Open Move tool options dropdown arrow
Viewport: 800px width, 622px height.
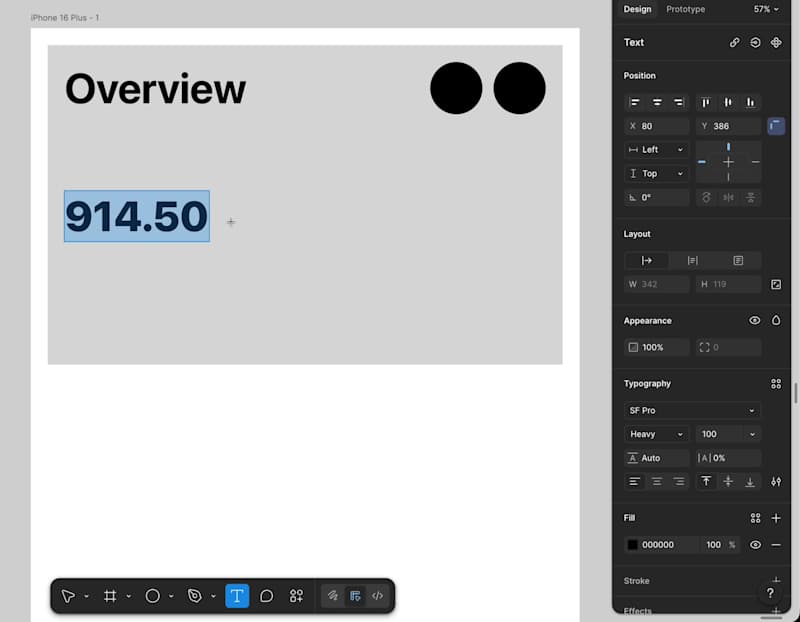click(87, 596)
